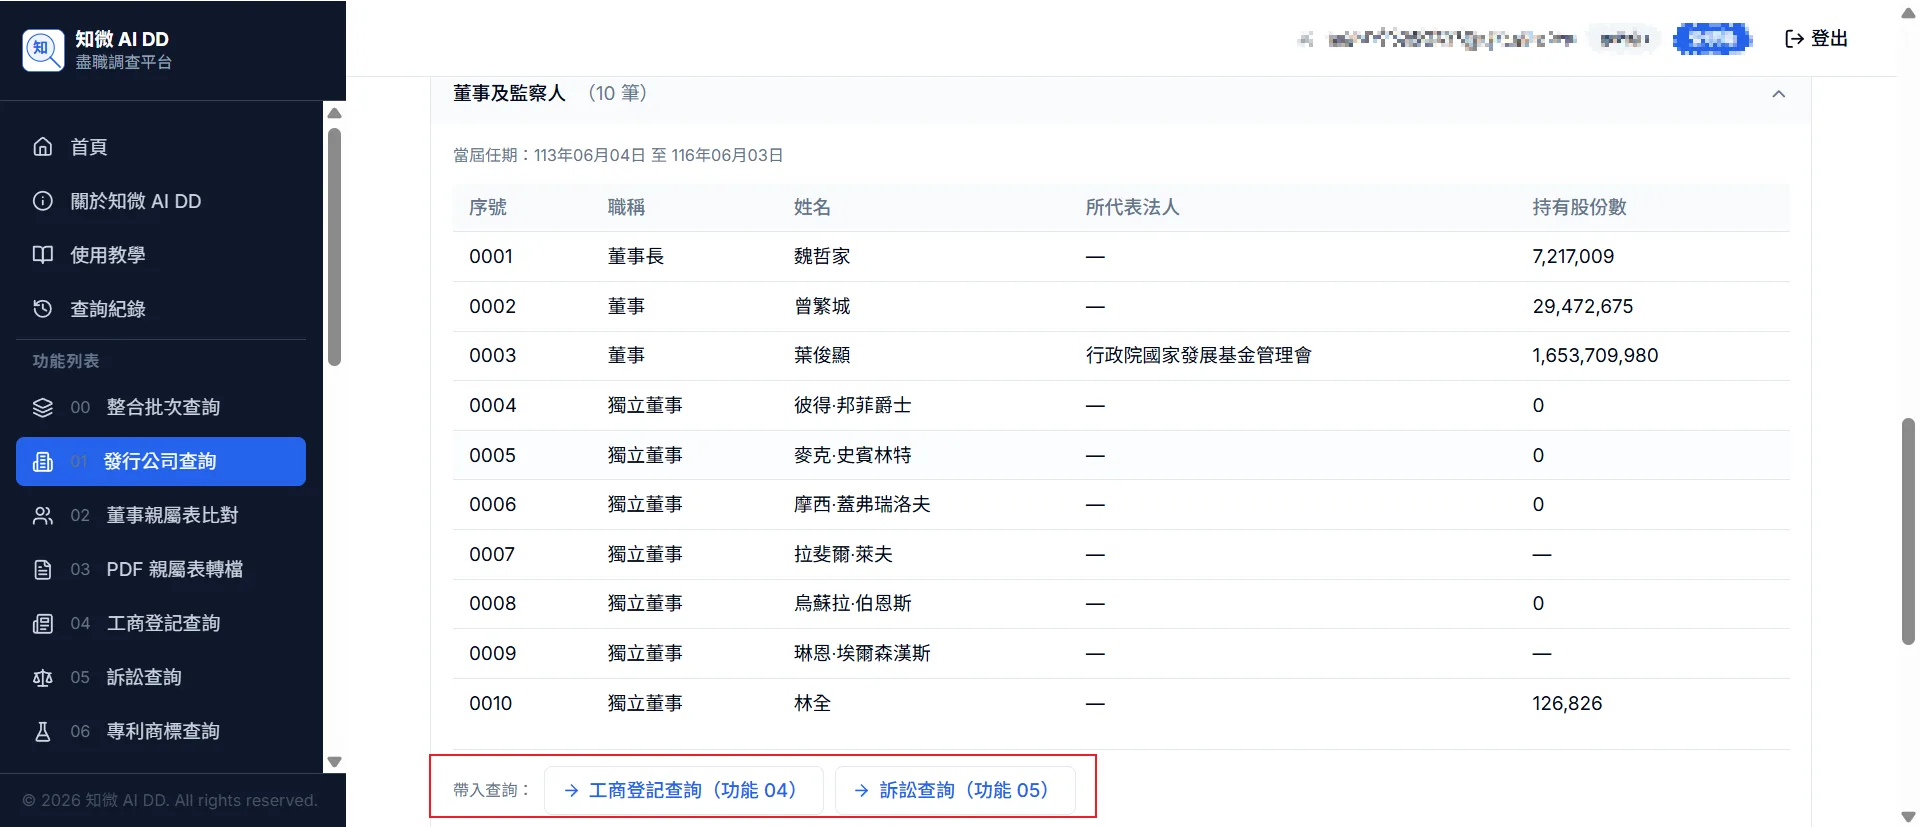1920x827 pixels.
Task: Click shares value 1,653,709,980
Action: [x=1595, y=355]
